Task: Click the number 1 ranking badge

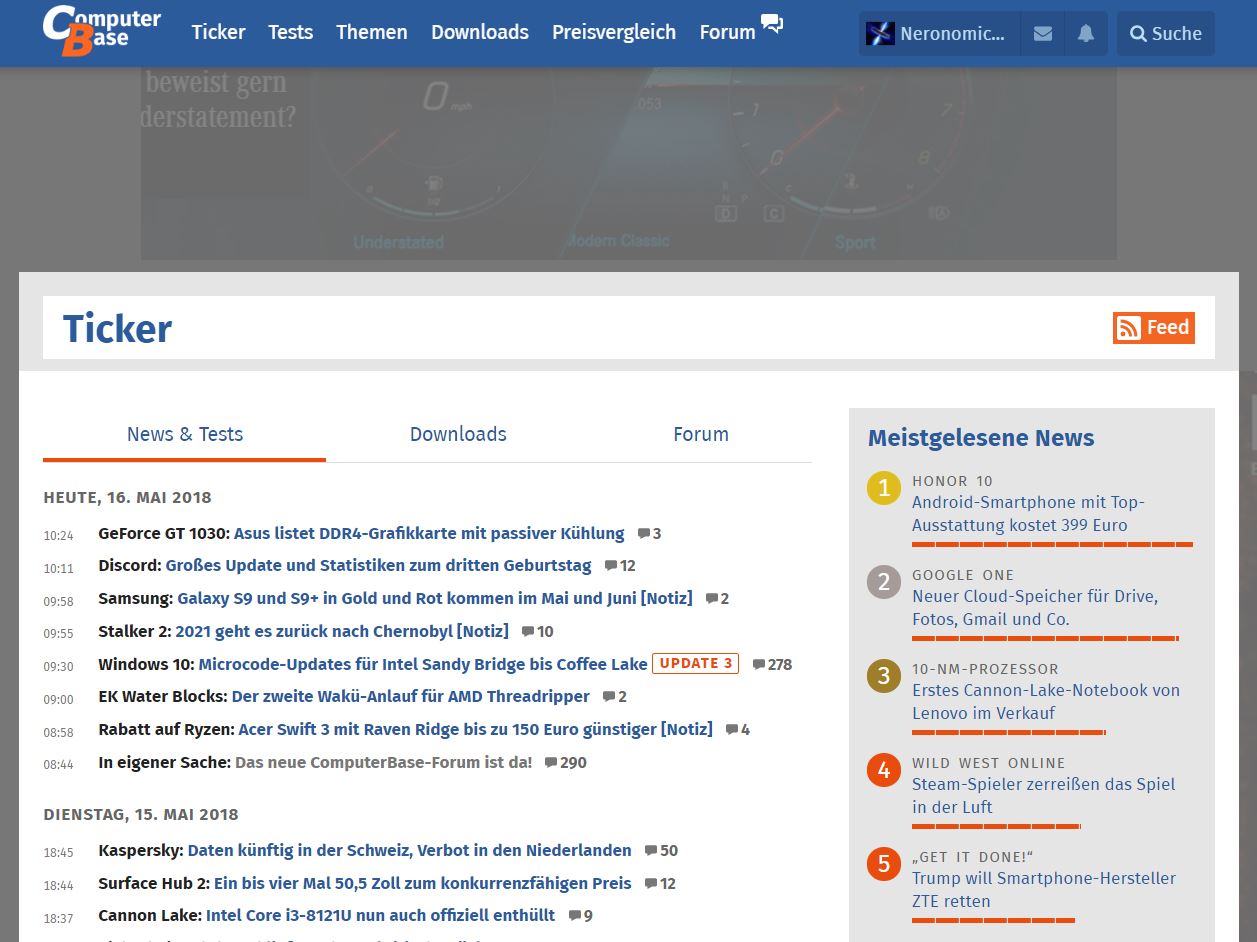Action: coord(884,488)
